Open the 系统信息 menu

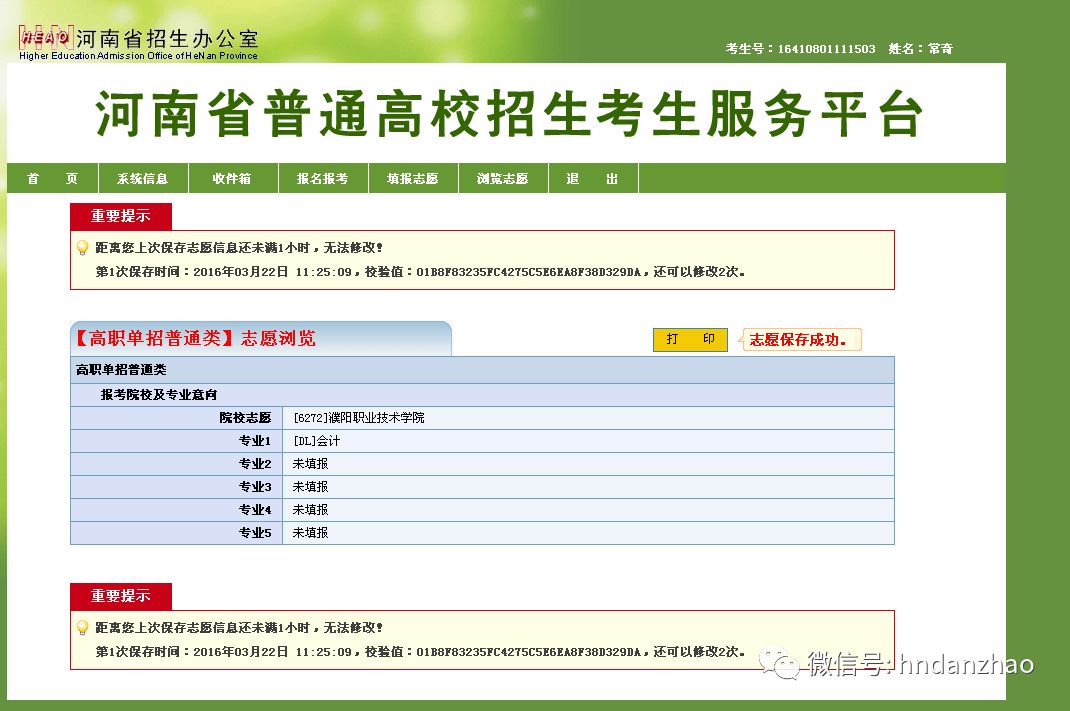pyautogui.click(x=143, y=179)
